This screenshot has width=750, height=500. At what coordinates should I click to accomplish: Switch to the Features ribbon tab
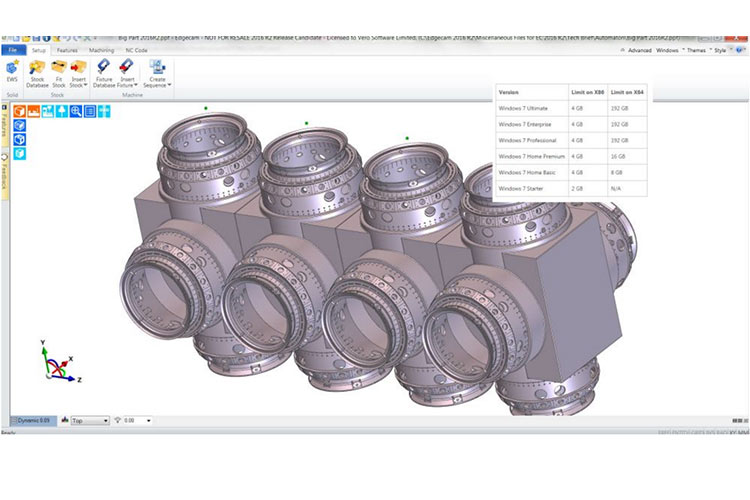point(67,50)
